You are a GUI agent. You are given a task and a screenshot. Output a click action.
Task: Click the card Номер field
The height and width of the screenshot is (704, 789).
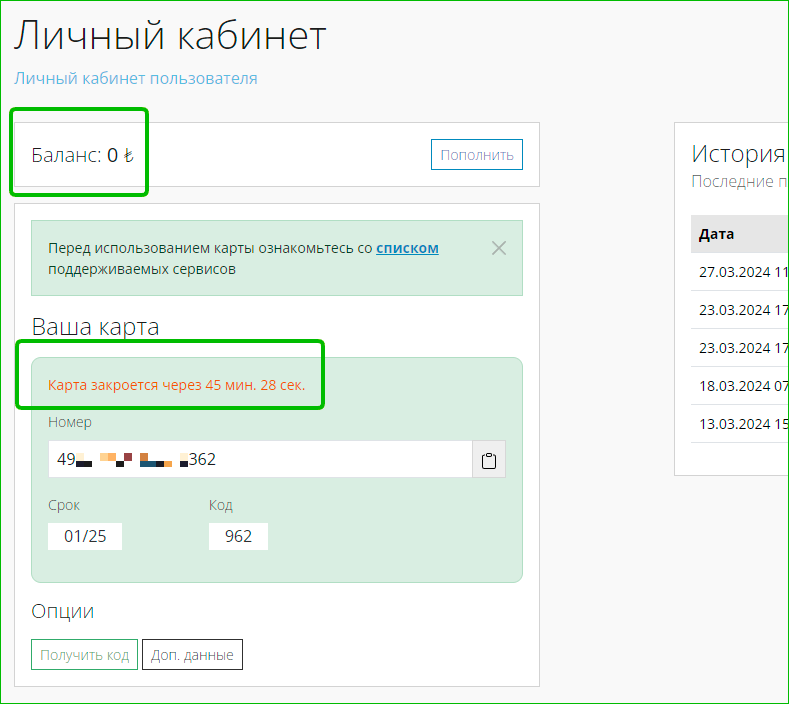[260, 460]
